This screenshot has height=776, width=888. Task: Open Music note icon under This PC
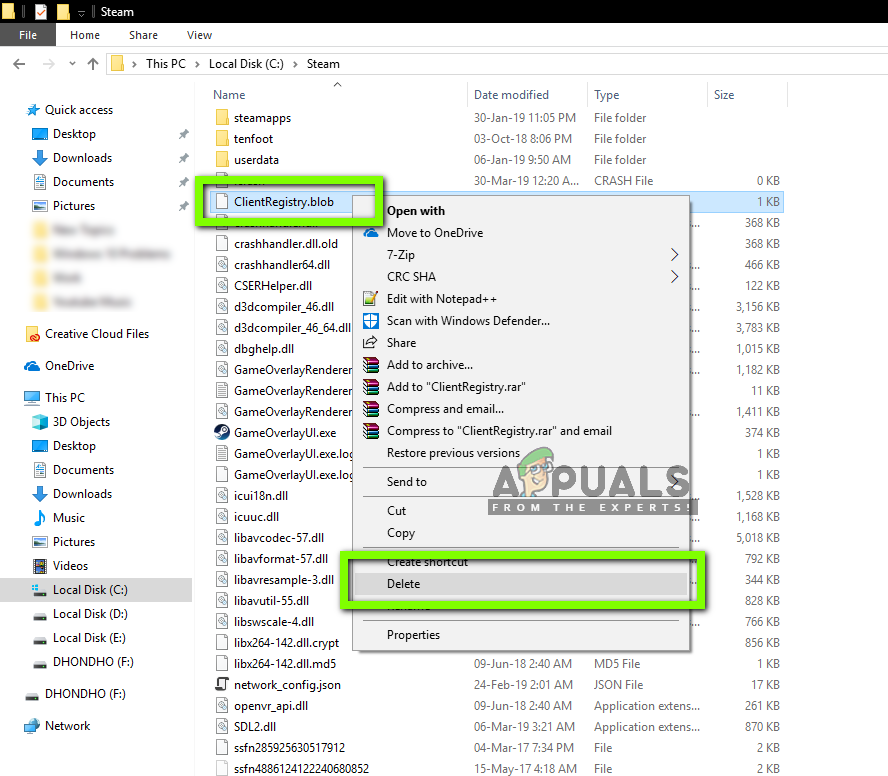tap(40, 518)
